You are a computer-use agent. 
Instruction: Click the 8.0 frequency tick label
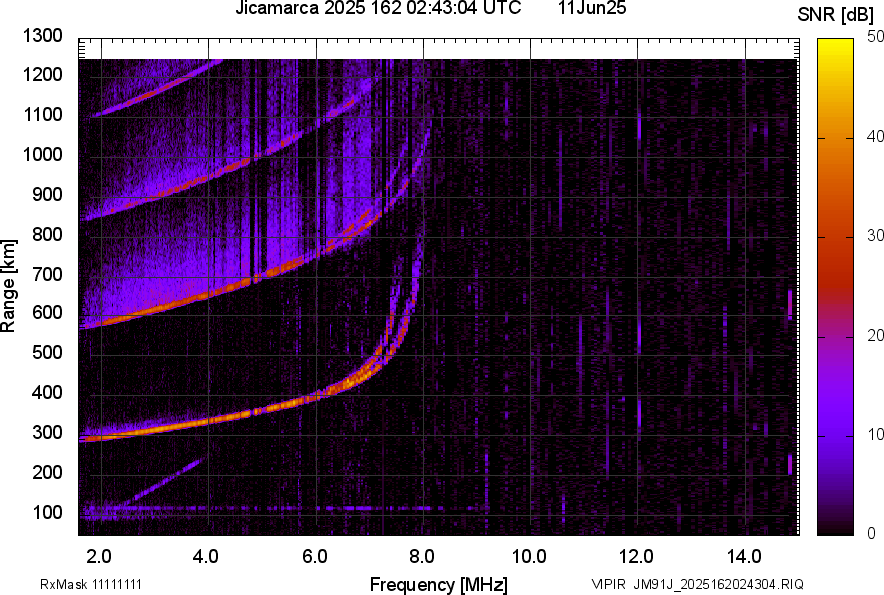[x=422, y=557]
